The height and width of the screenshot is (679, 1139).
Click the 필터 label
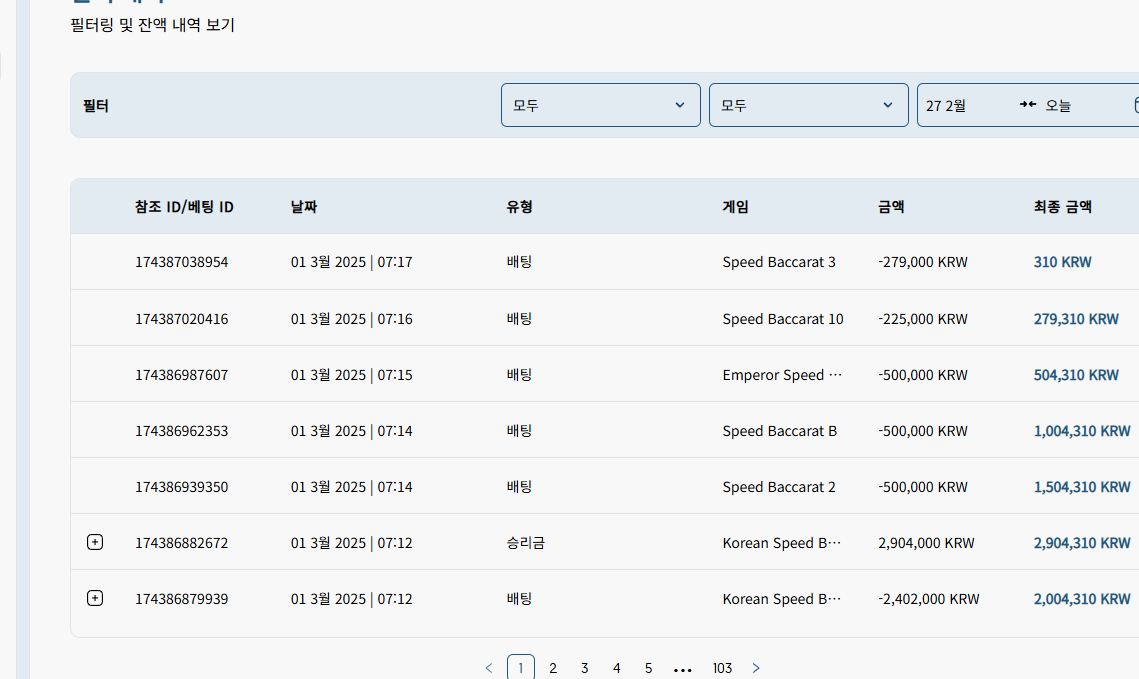pos(95,106)
